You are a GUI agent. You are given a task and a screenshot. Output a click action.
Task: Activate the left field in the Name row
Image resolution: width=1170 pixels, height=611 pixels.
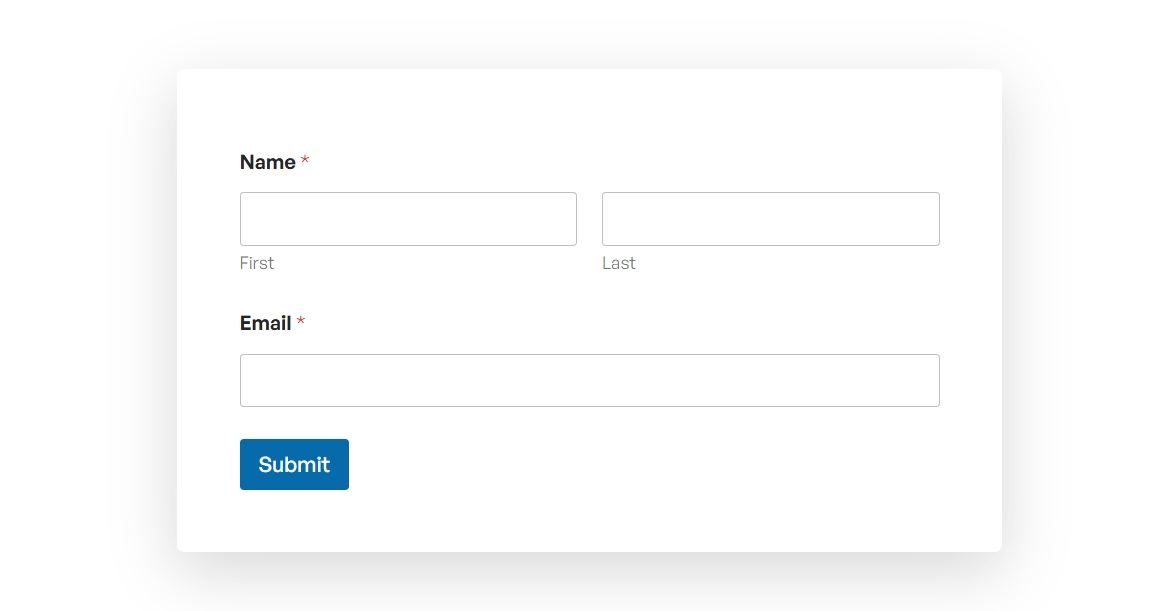coord(408,219)
